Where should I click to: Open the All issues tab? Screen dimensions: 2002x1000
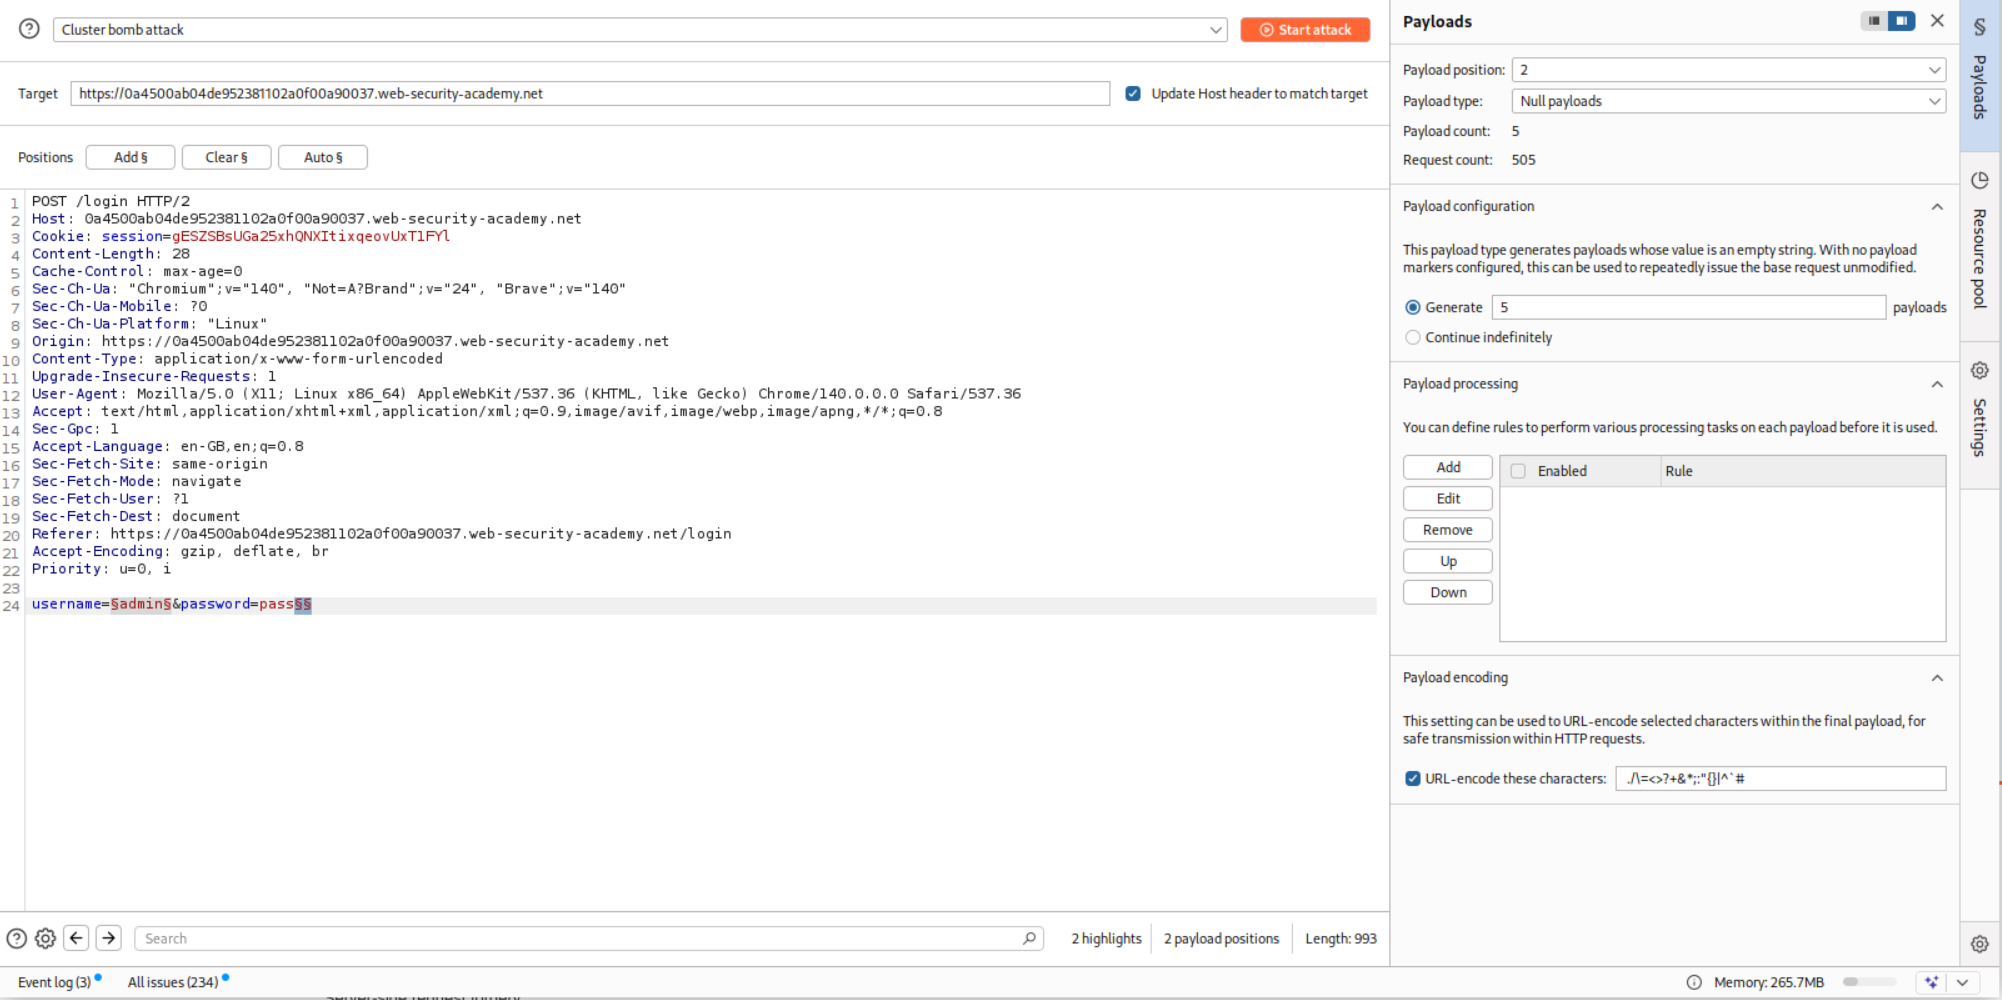[173, 982]
